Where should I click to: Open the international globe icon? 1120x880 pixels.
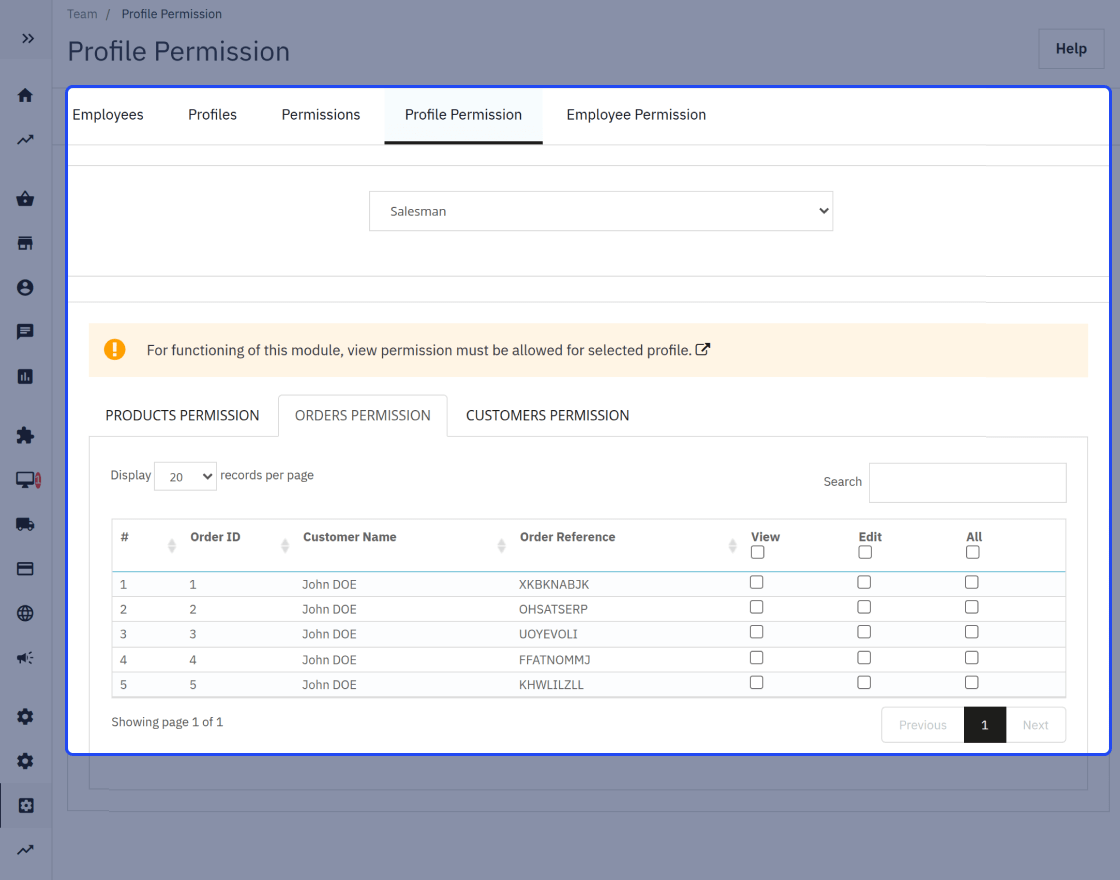pos(25,614)
